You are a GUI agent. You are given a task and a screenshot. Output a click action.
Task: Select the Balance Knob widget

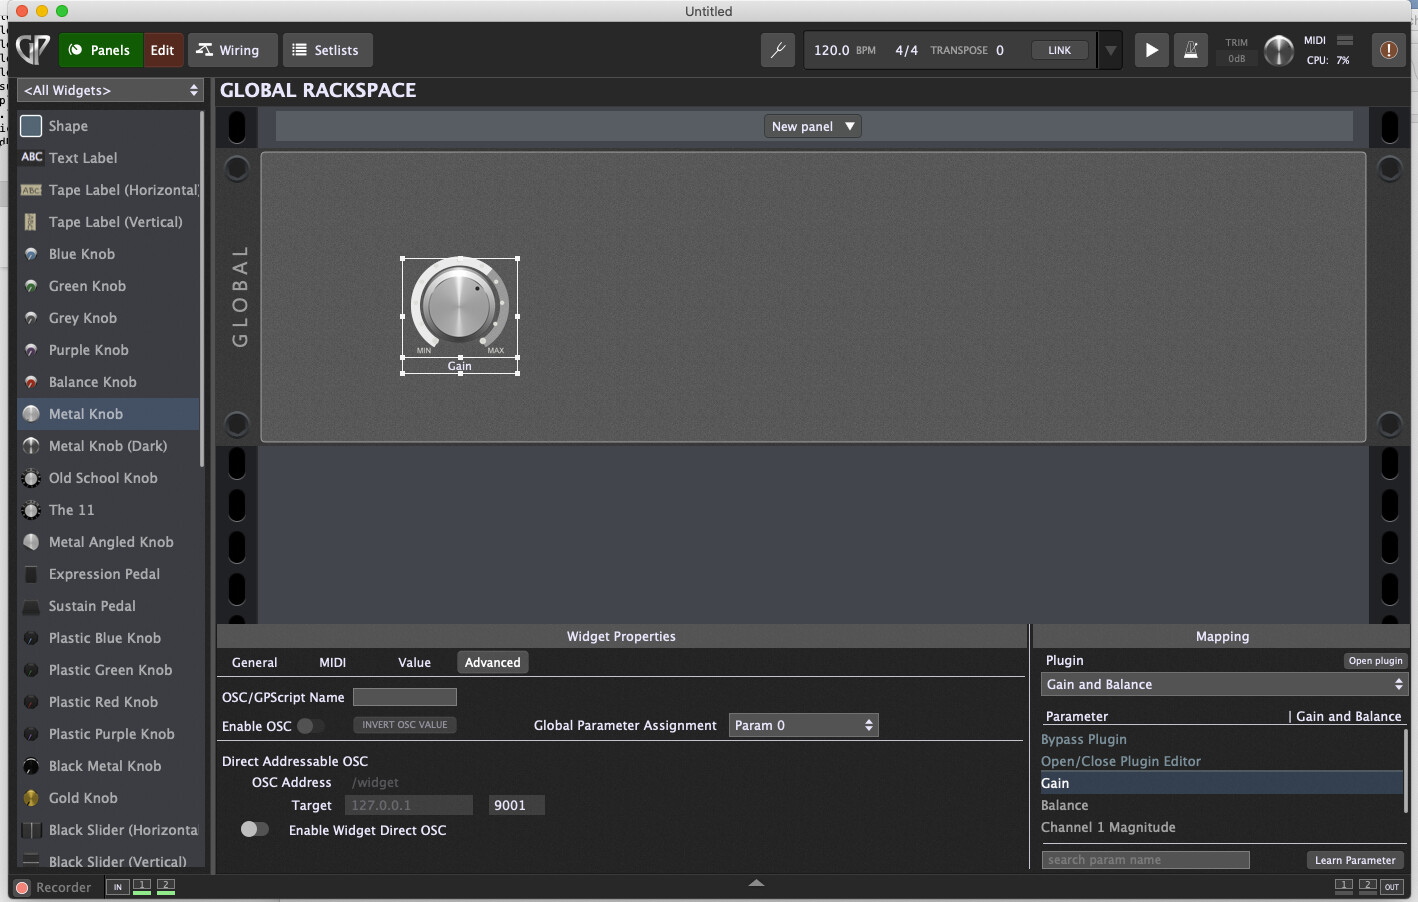(x=108, y=382)
